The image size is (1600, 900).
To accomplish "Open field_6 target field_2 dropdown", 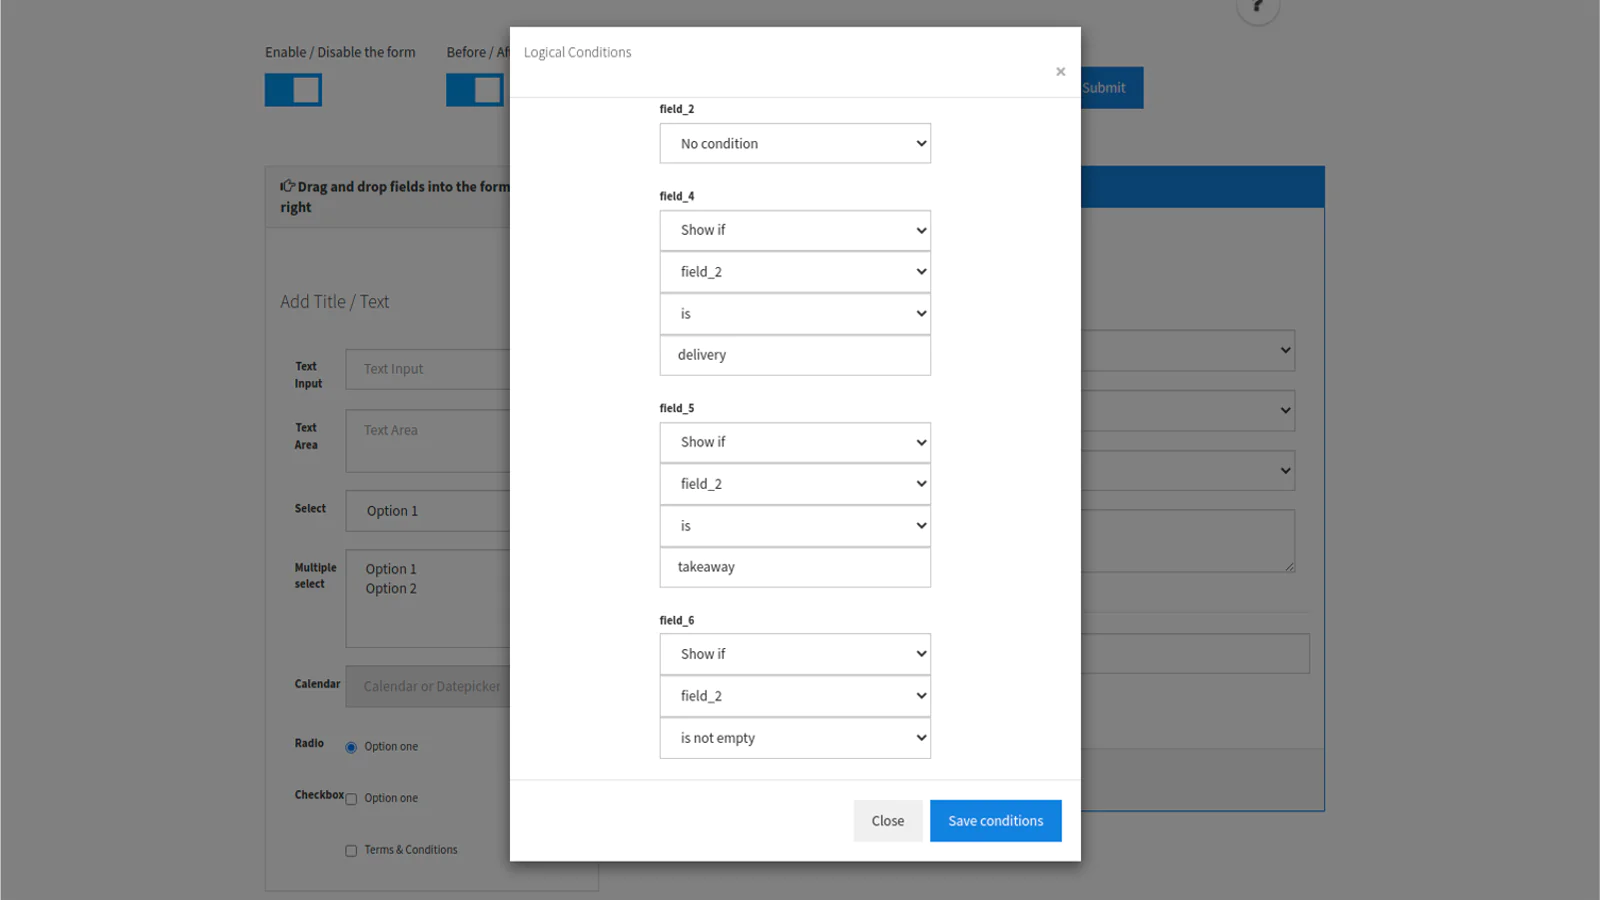I will point(795,696).
